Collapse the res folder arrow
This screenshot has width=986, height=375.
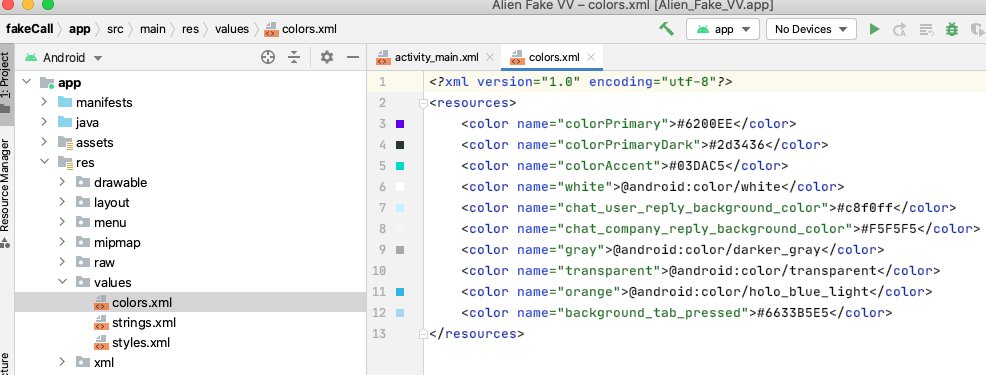tap(44, 162)
